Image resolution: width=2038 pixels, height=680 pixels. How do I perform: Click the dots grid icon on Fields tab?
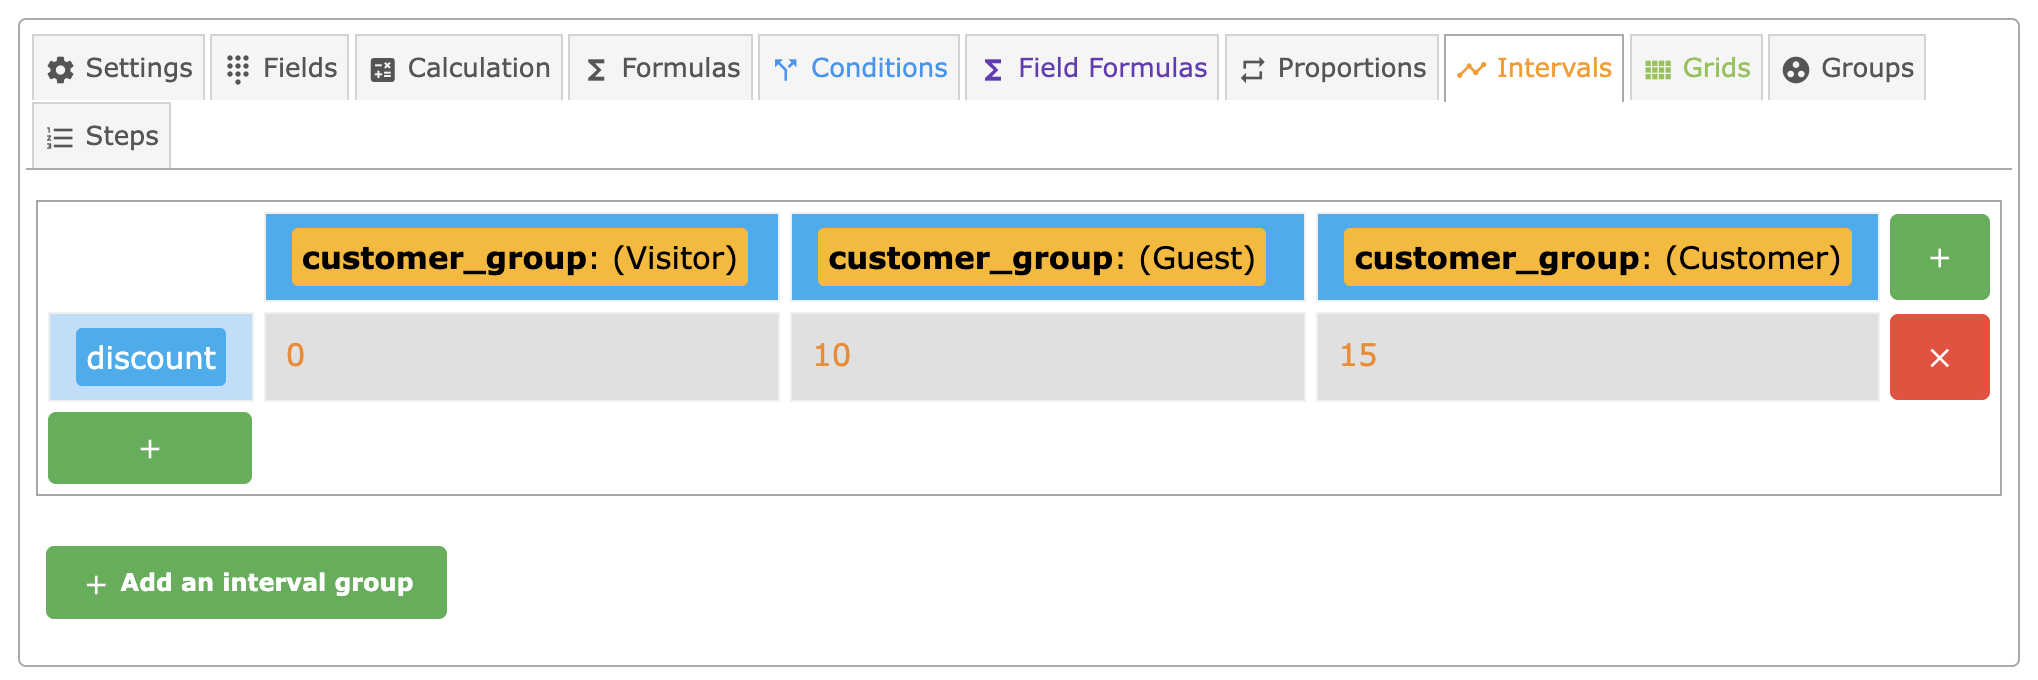click(x=238, y=69)
